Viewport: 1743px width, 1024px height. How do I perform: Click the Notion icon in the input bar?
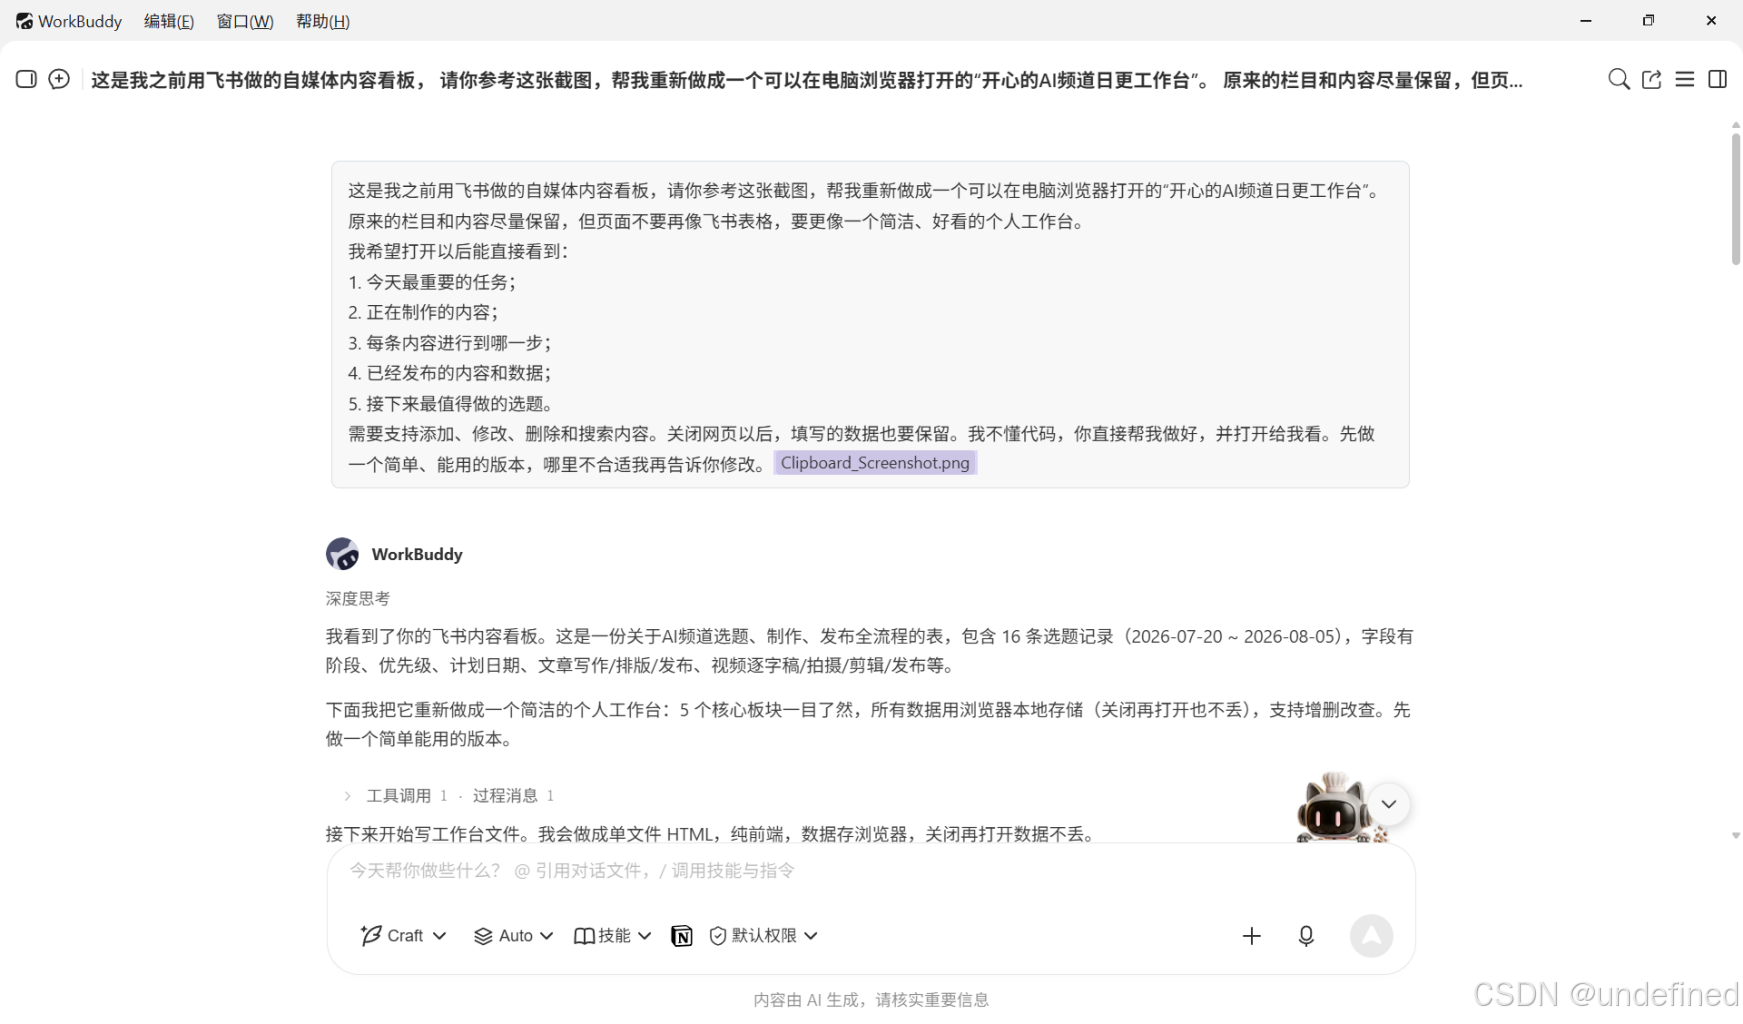click(682, 936)
